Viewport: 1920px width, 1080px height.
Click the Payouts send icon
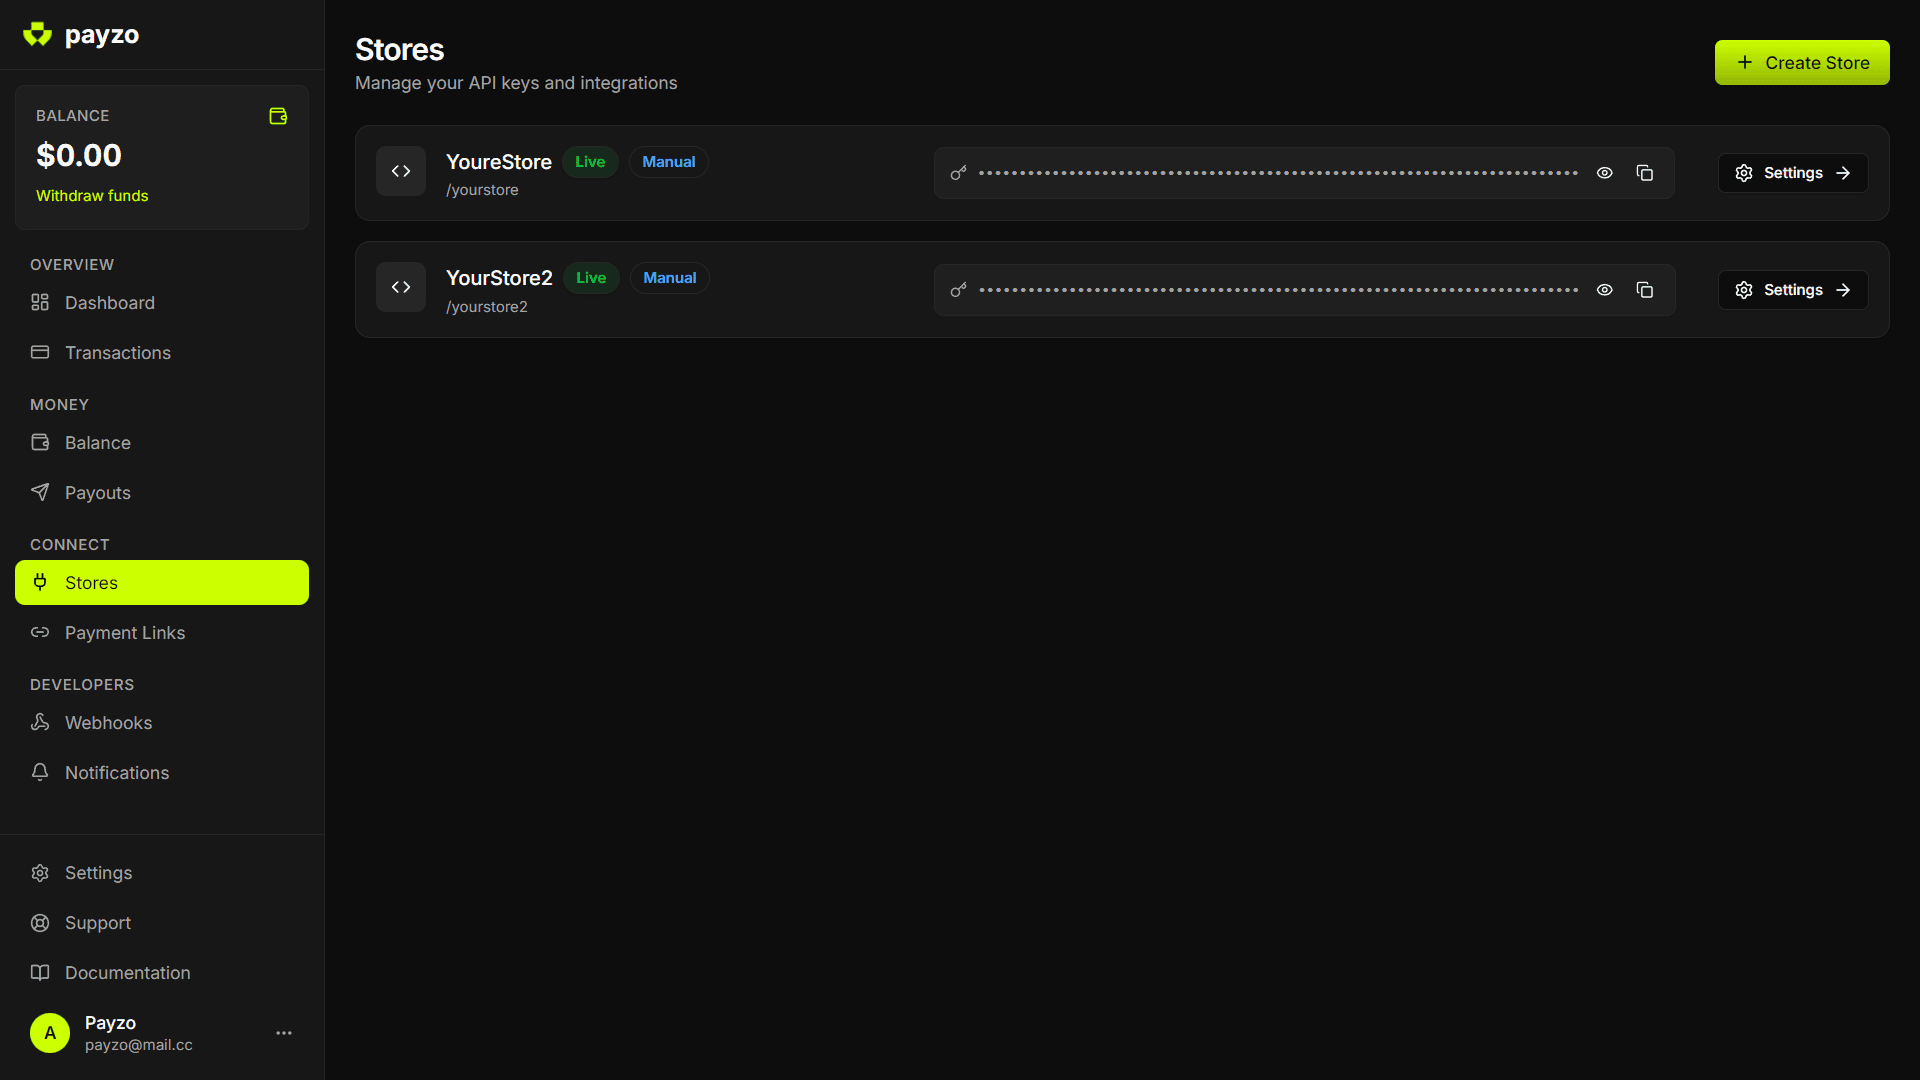click(x=40, y=492)
